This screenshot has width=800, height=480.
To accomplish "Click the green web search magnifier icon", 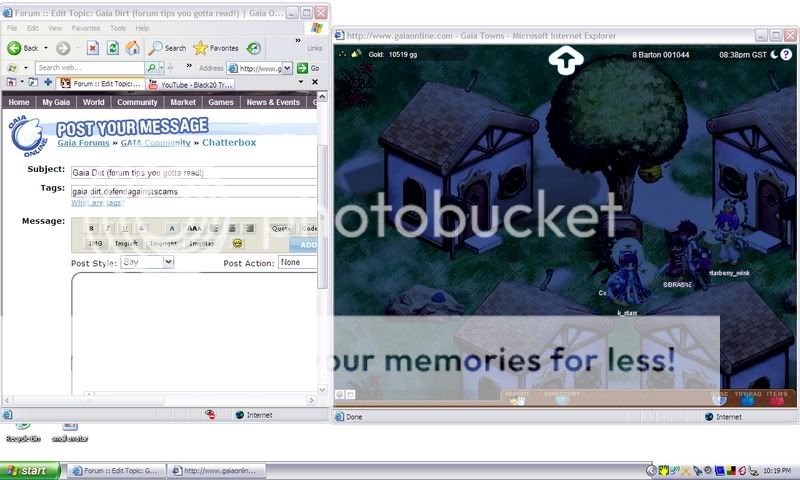I will pyautogui.click(x=152, y=67).
